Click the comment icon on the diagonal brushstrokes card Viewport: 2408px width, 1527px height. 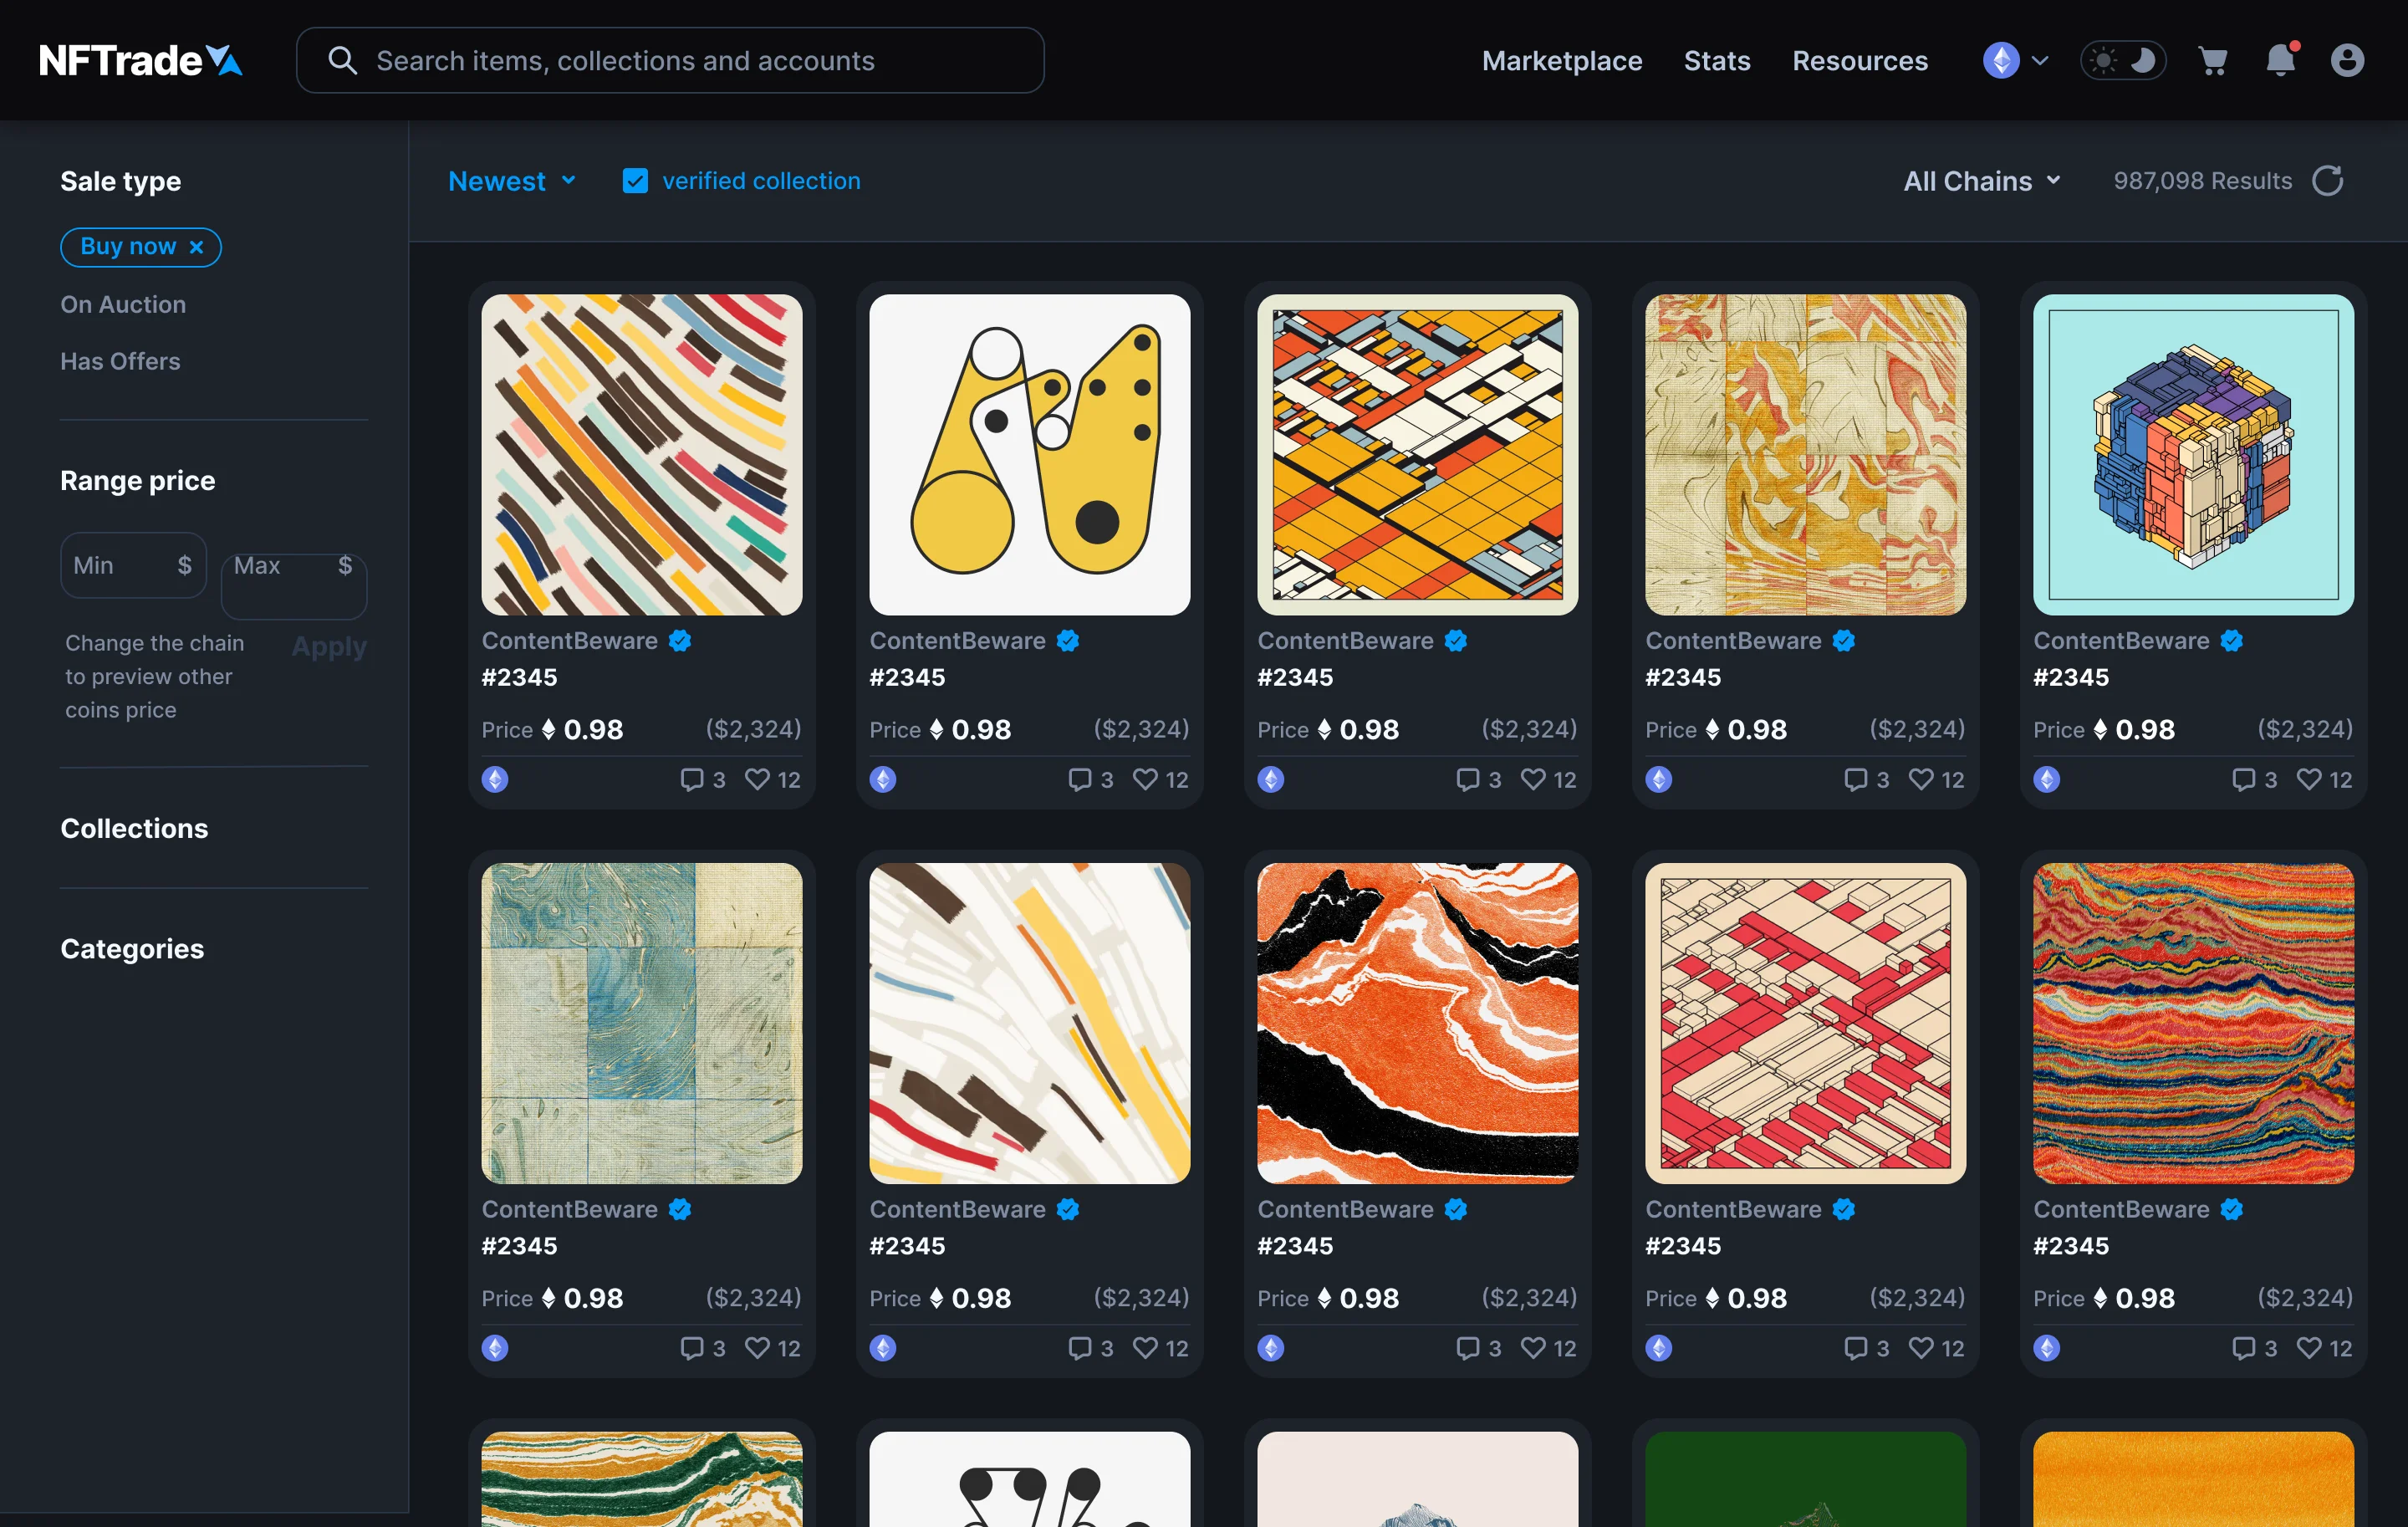tap(692, 779)
